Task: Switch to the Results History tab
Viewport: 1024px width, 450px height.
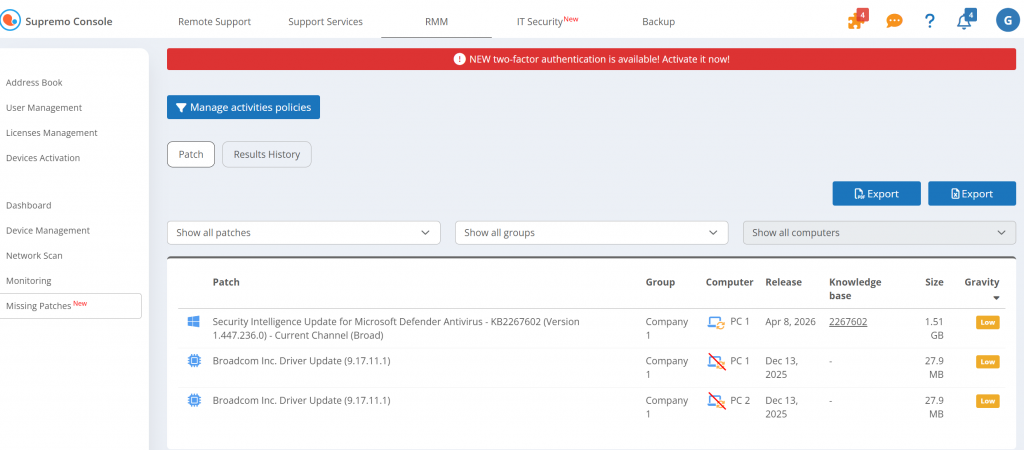Action: [x=267, y=155]
